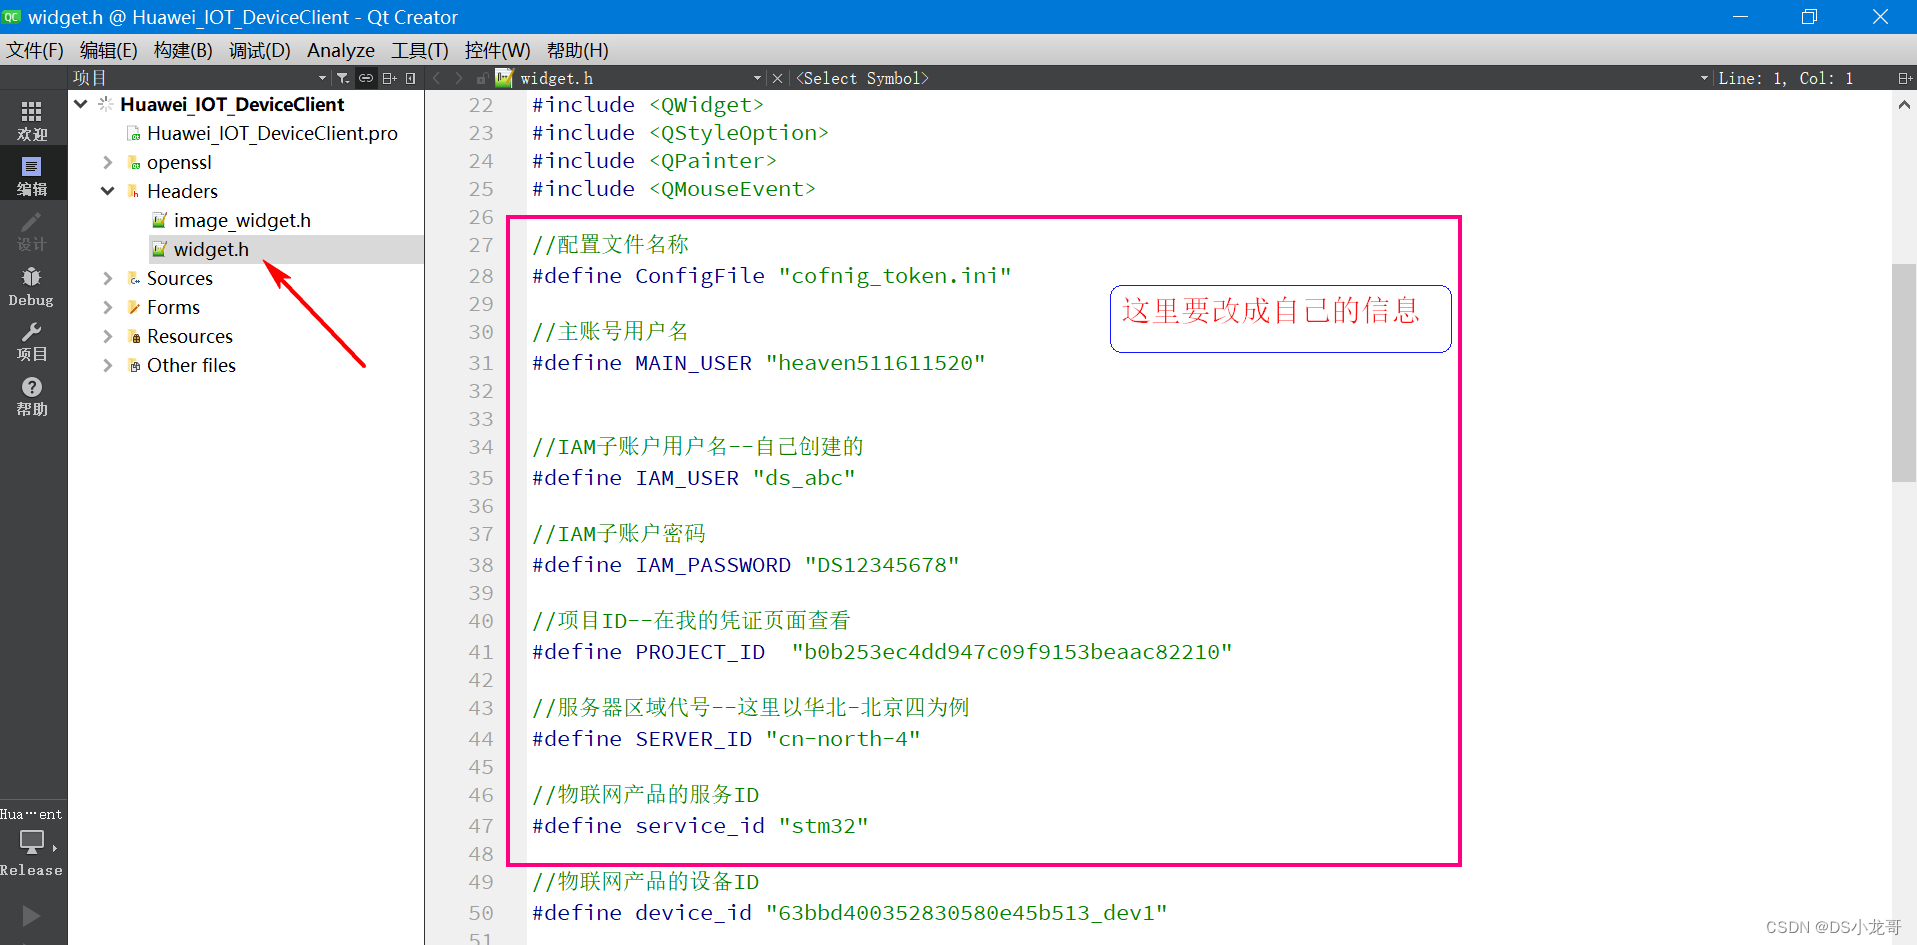Screen dimensions: 1917x945
Task: Expand the Sources folder
Action: [x=108, y=278]
